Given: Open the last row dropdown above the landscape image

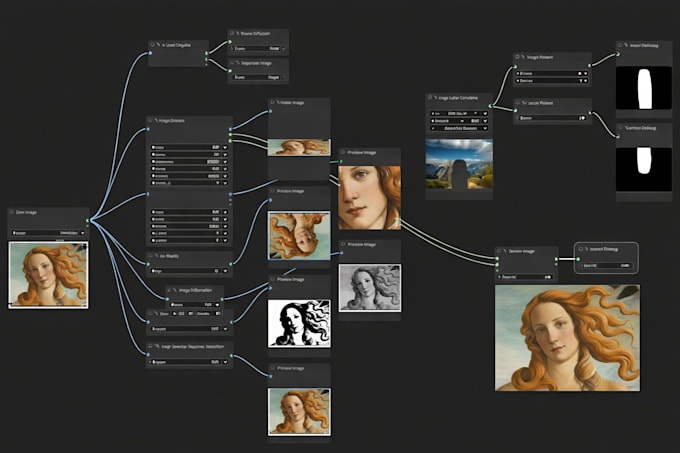Looking at the screenshot, I should click(x=485, y=128).
